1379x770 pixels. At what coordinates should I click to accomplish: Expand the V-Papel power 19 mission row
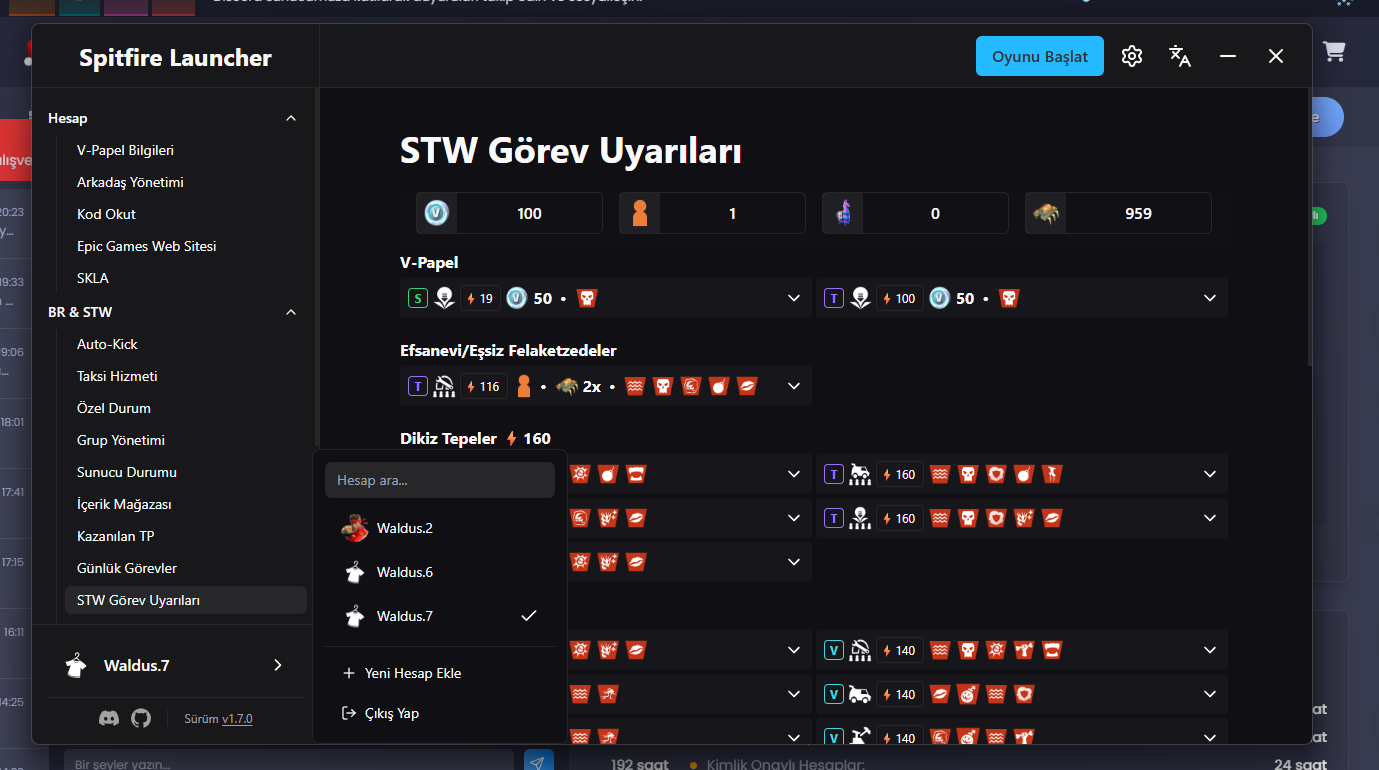(794, 298)
